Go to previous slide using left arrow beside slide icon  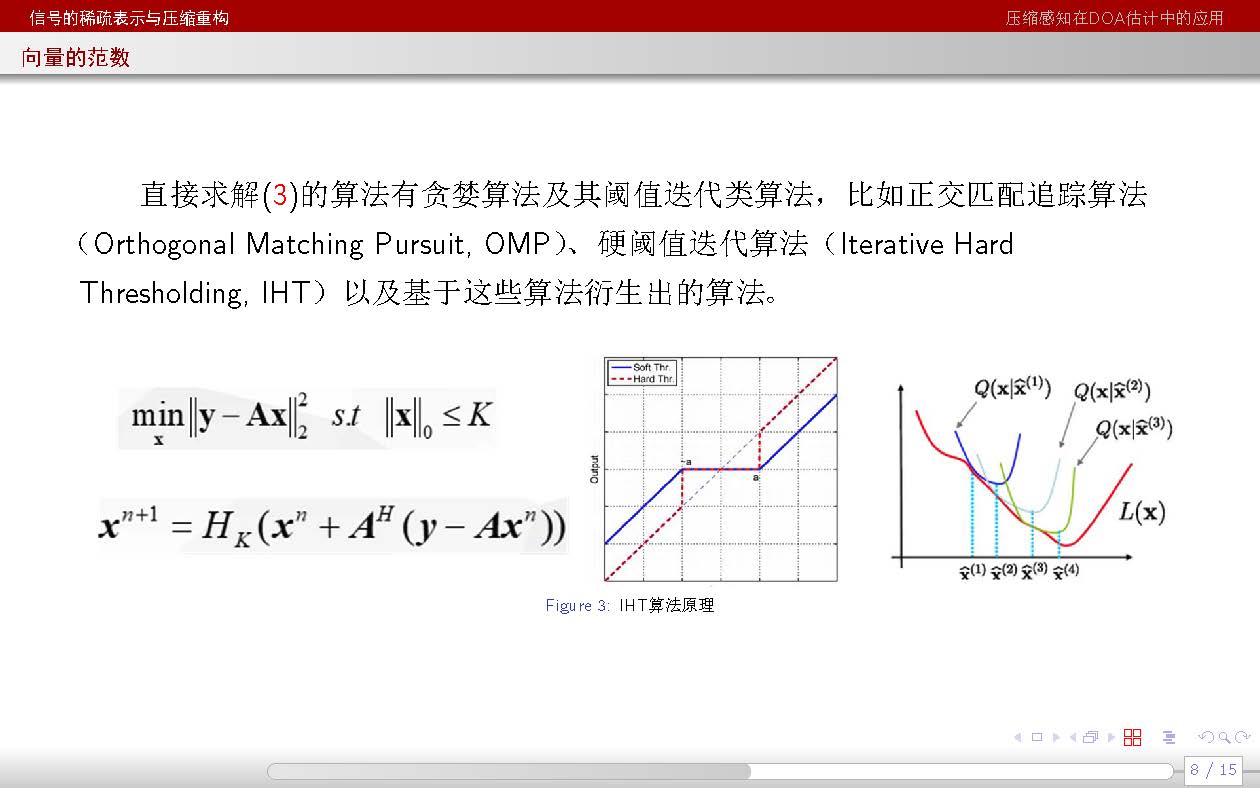pyautogui.click(x=1018, y=737)
